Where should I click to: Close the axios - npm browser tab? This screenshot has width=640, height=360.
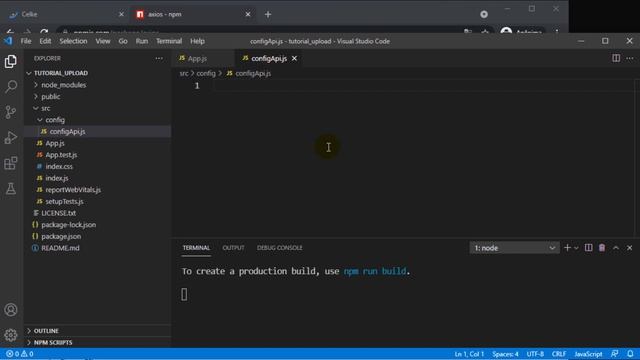coord(248,14)
